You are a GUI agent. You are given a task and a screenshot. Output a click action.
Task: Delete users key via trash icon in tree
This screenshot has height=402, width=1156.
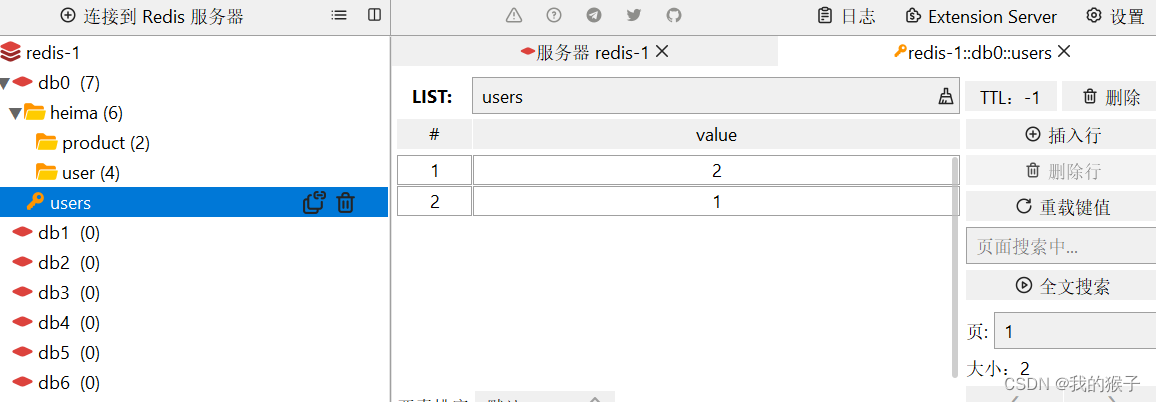(x=345, y=203)
